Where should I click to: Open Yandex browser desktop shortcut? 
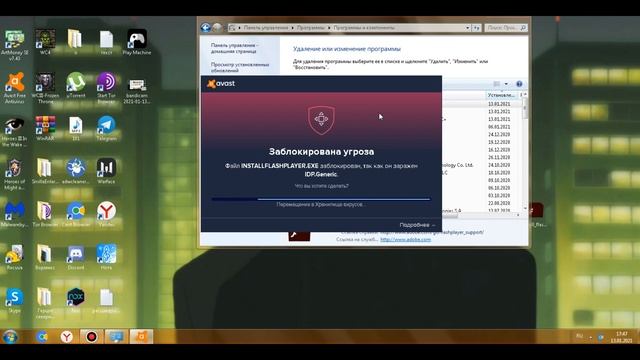[106, 214]
